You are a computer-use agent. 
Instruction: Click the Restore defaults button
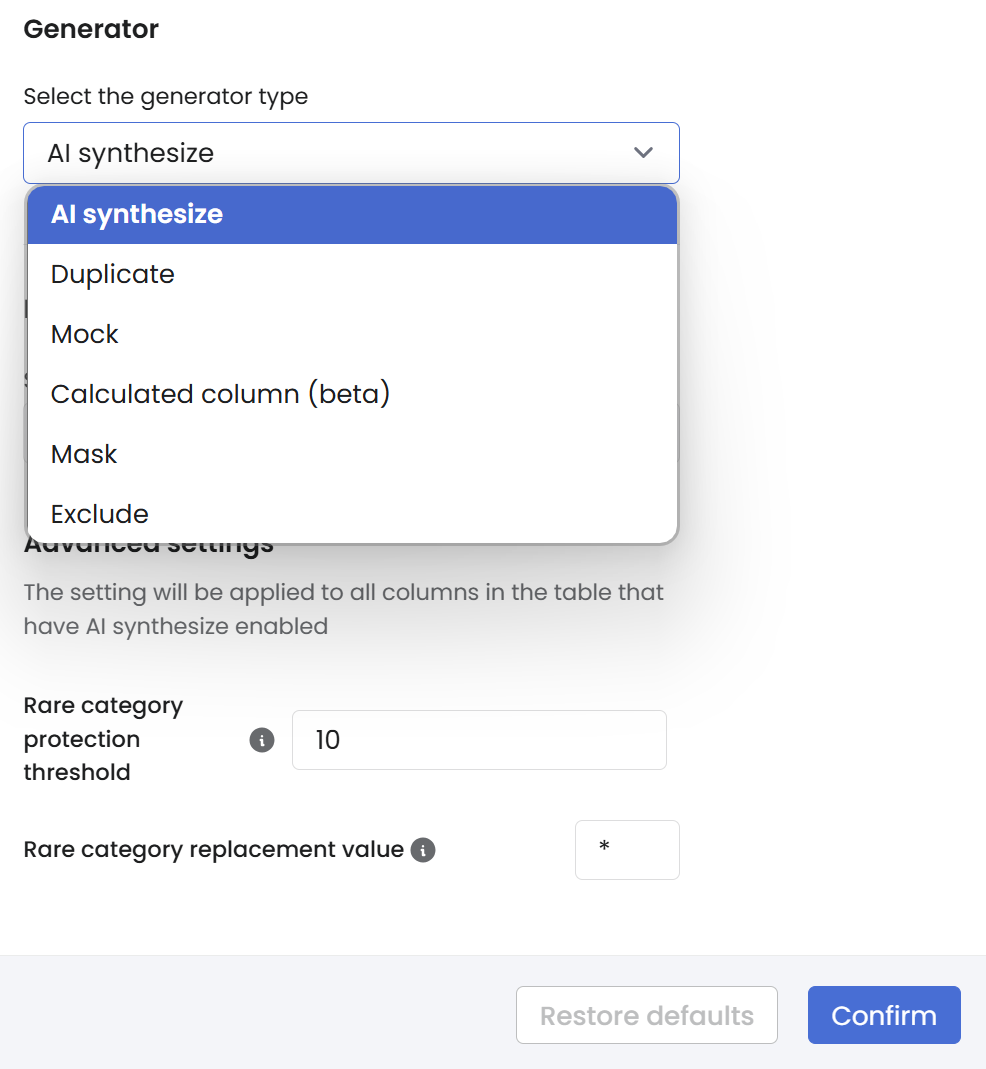(x=647, y=1016)
